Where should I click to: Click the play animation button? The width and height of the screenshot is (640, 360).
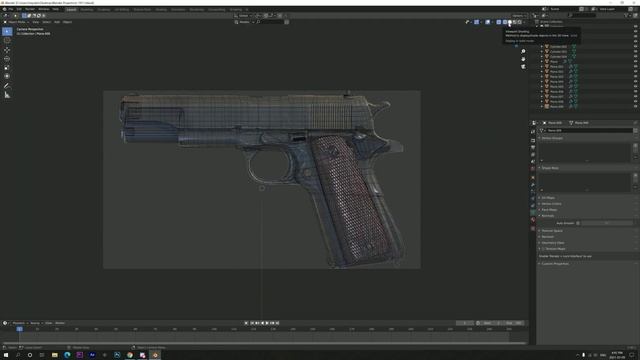[x=267, y=323]
